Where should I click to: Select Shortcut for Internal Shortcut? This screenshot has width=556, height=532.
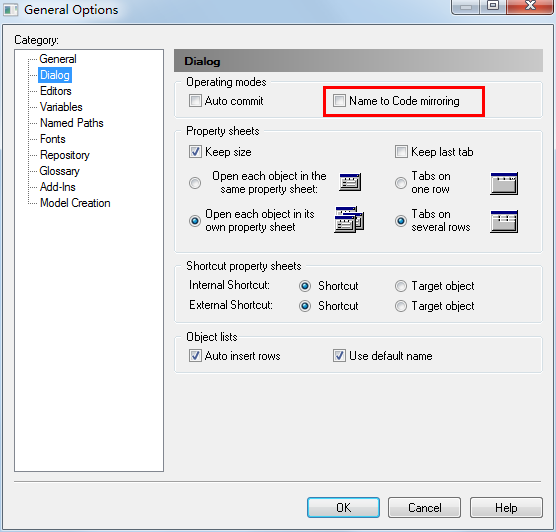[305, 286]
